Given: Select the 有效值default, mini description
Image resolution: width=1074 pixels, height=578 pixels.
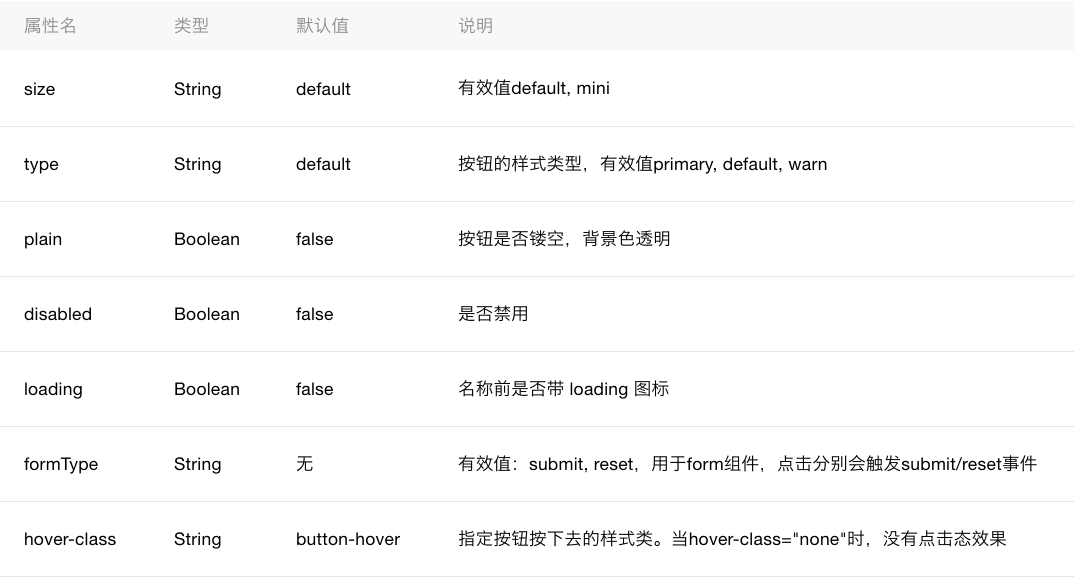Looking at the screenshot, I should tap(534, 89).
